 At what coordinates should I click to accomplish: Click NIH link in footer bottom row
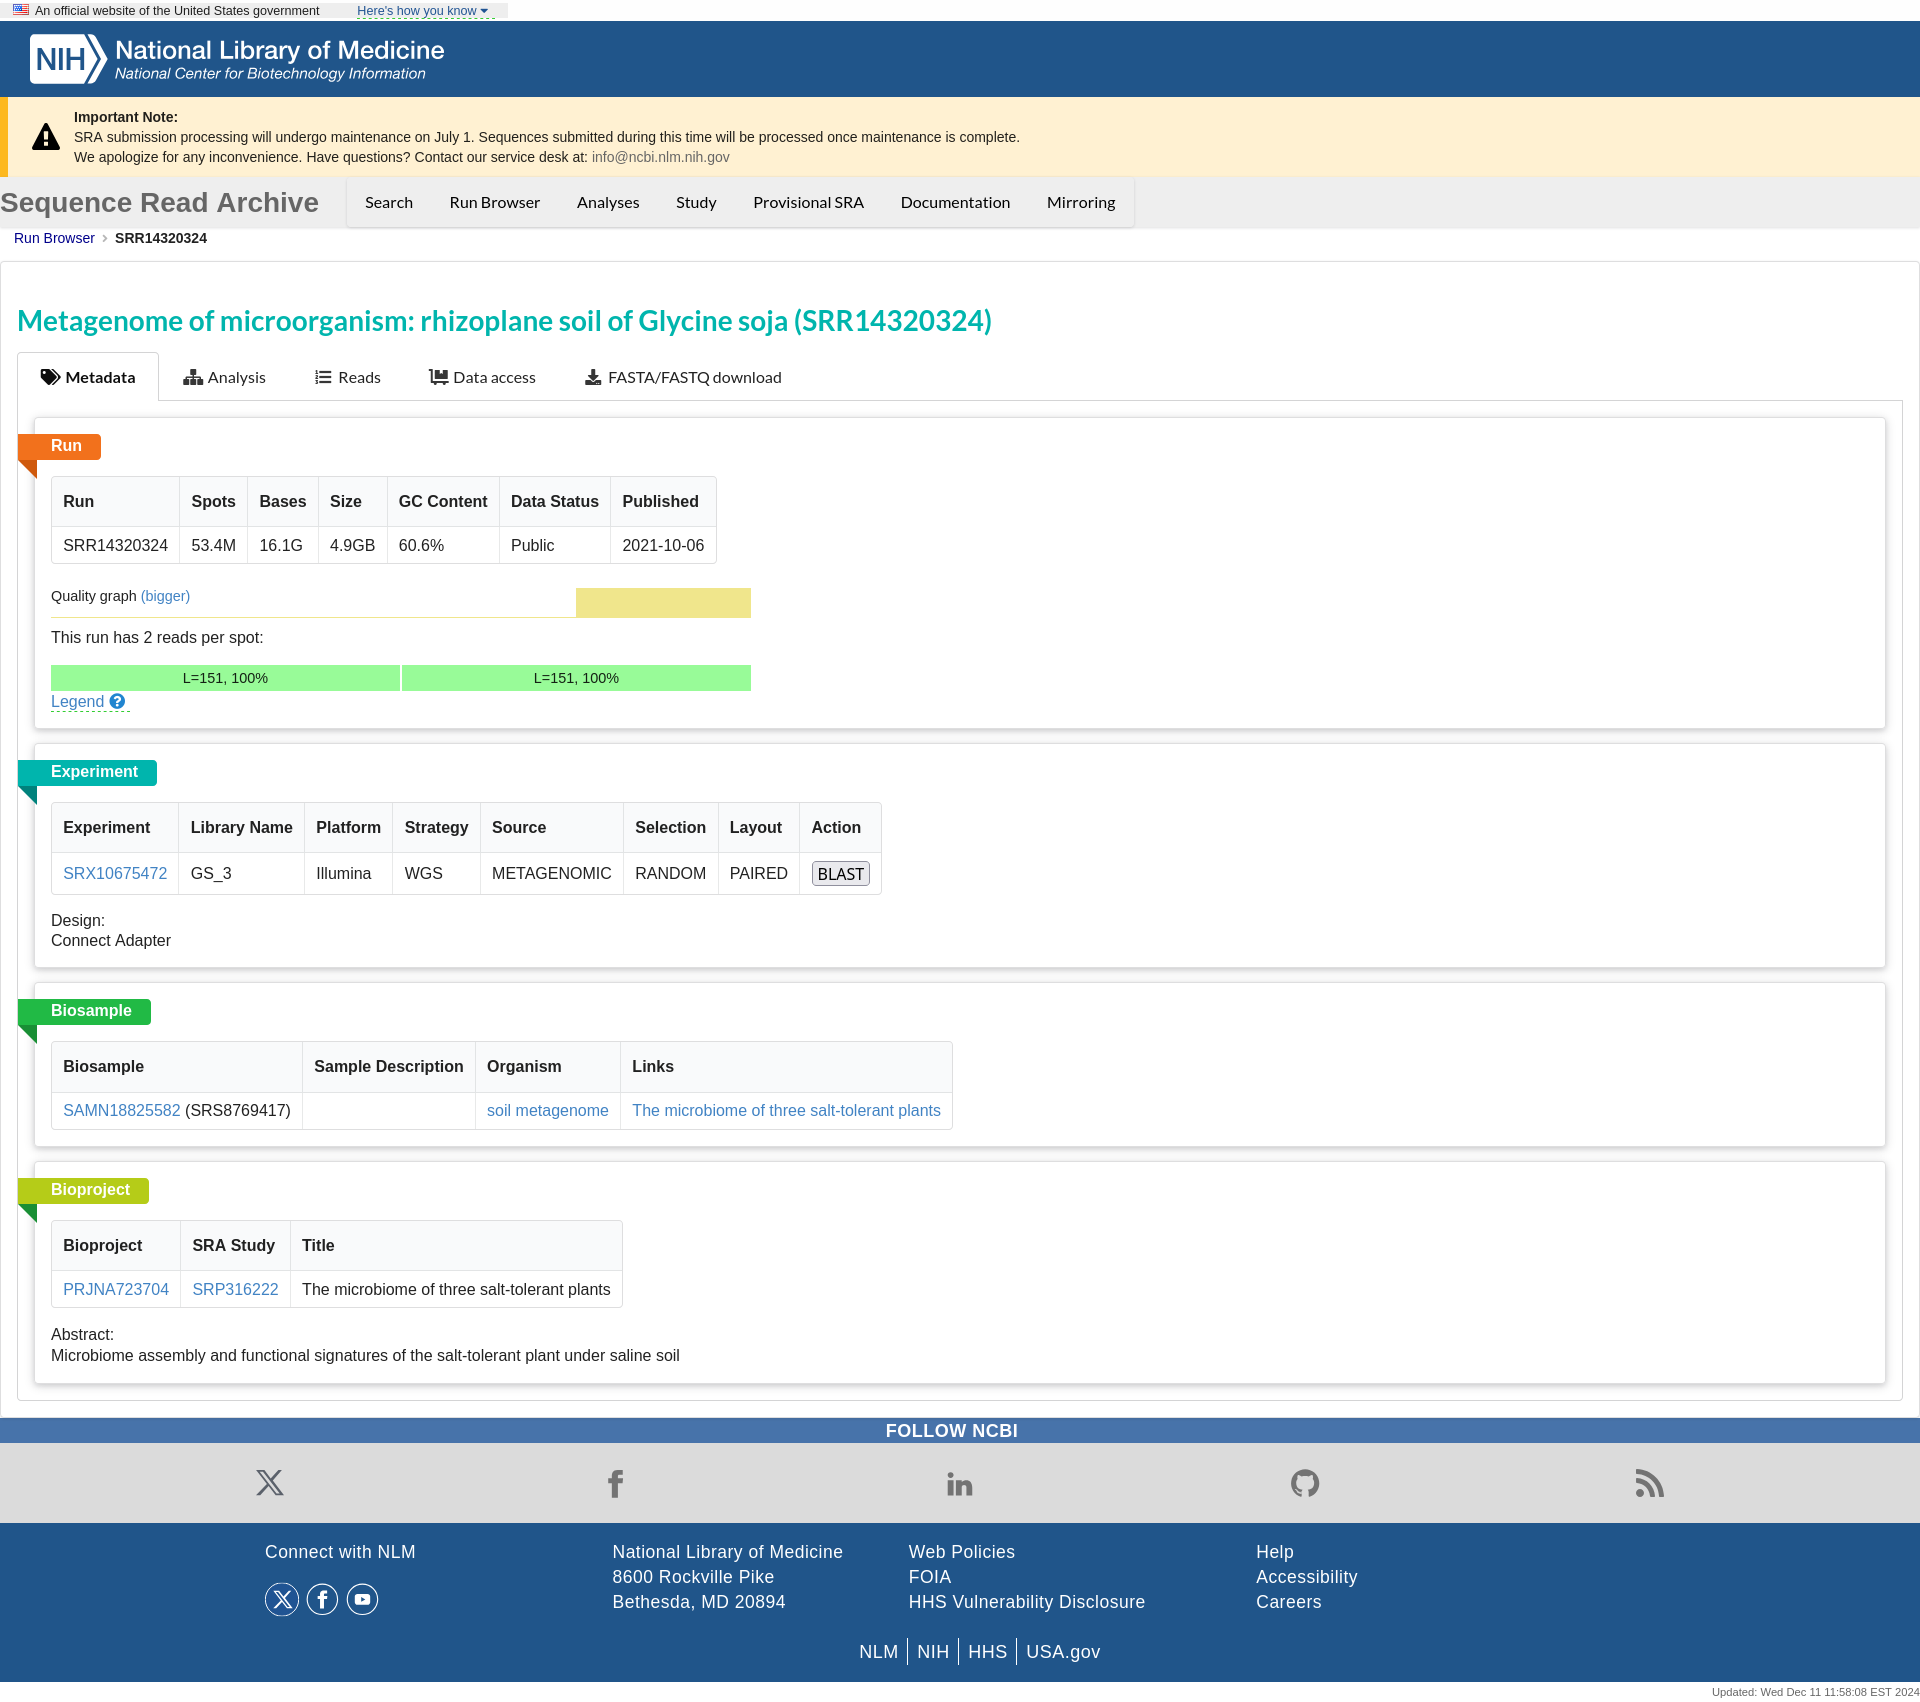[932, 1652]
